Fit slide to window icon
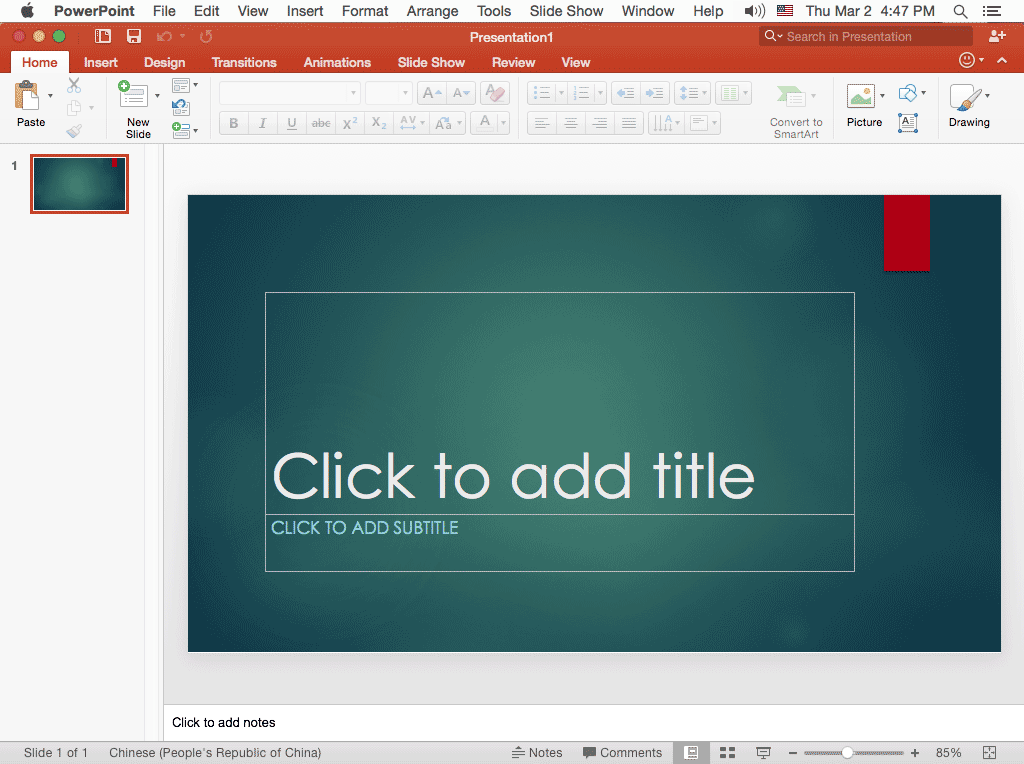This screenshot has height=764, width=1024. pyautogui.click(x=989, y=752)
